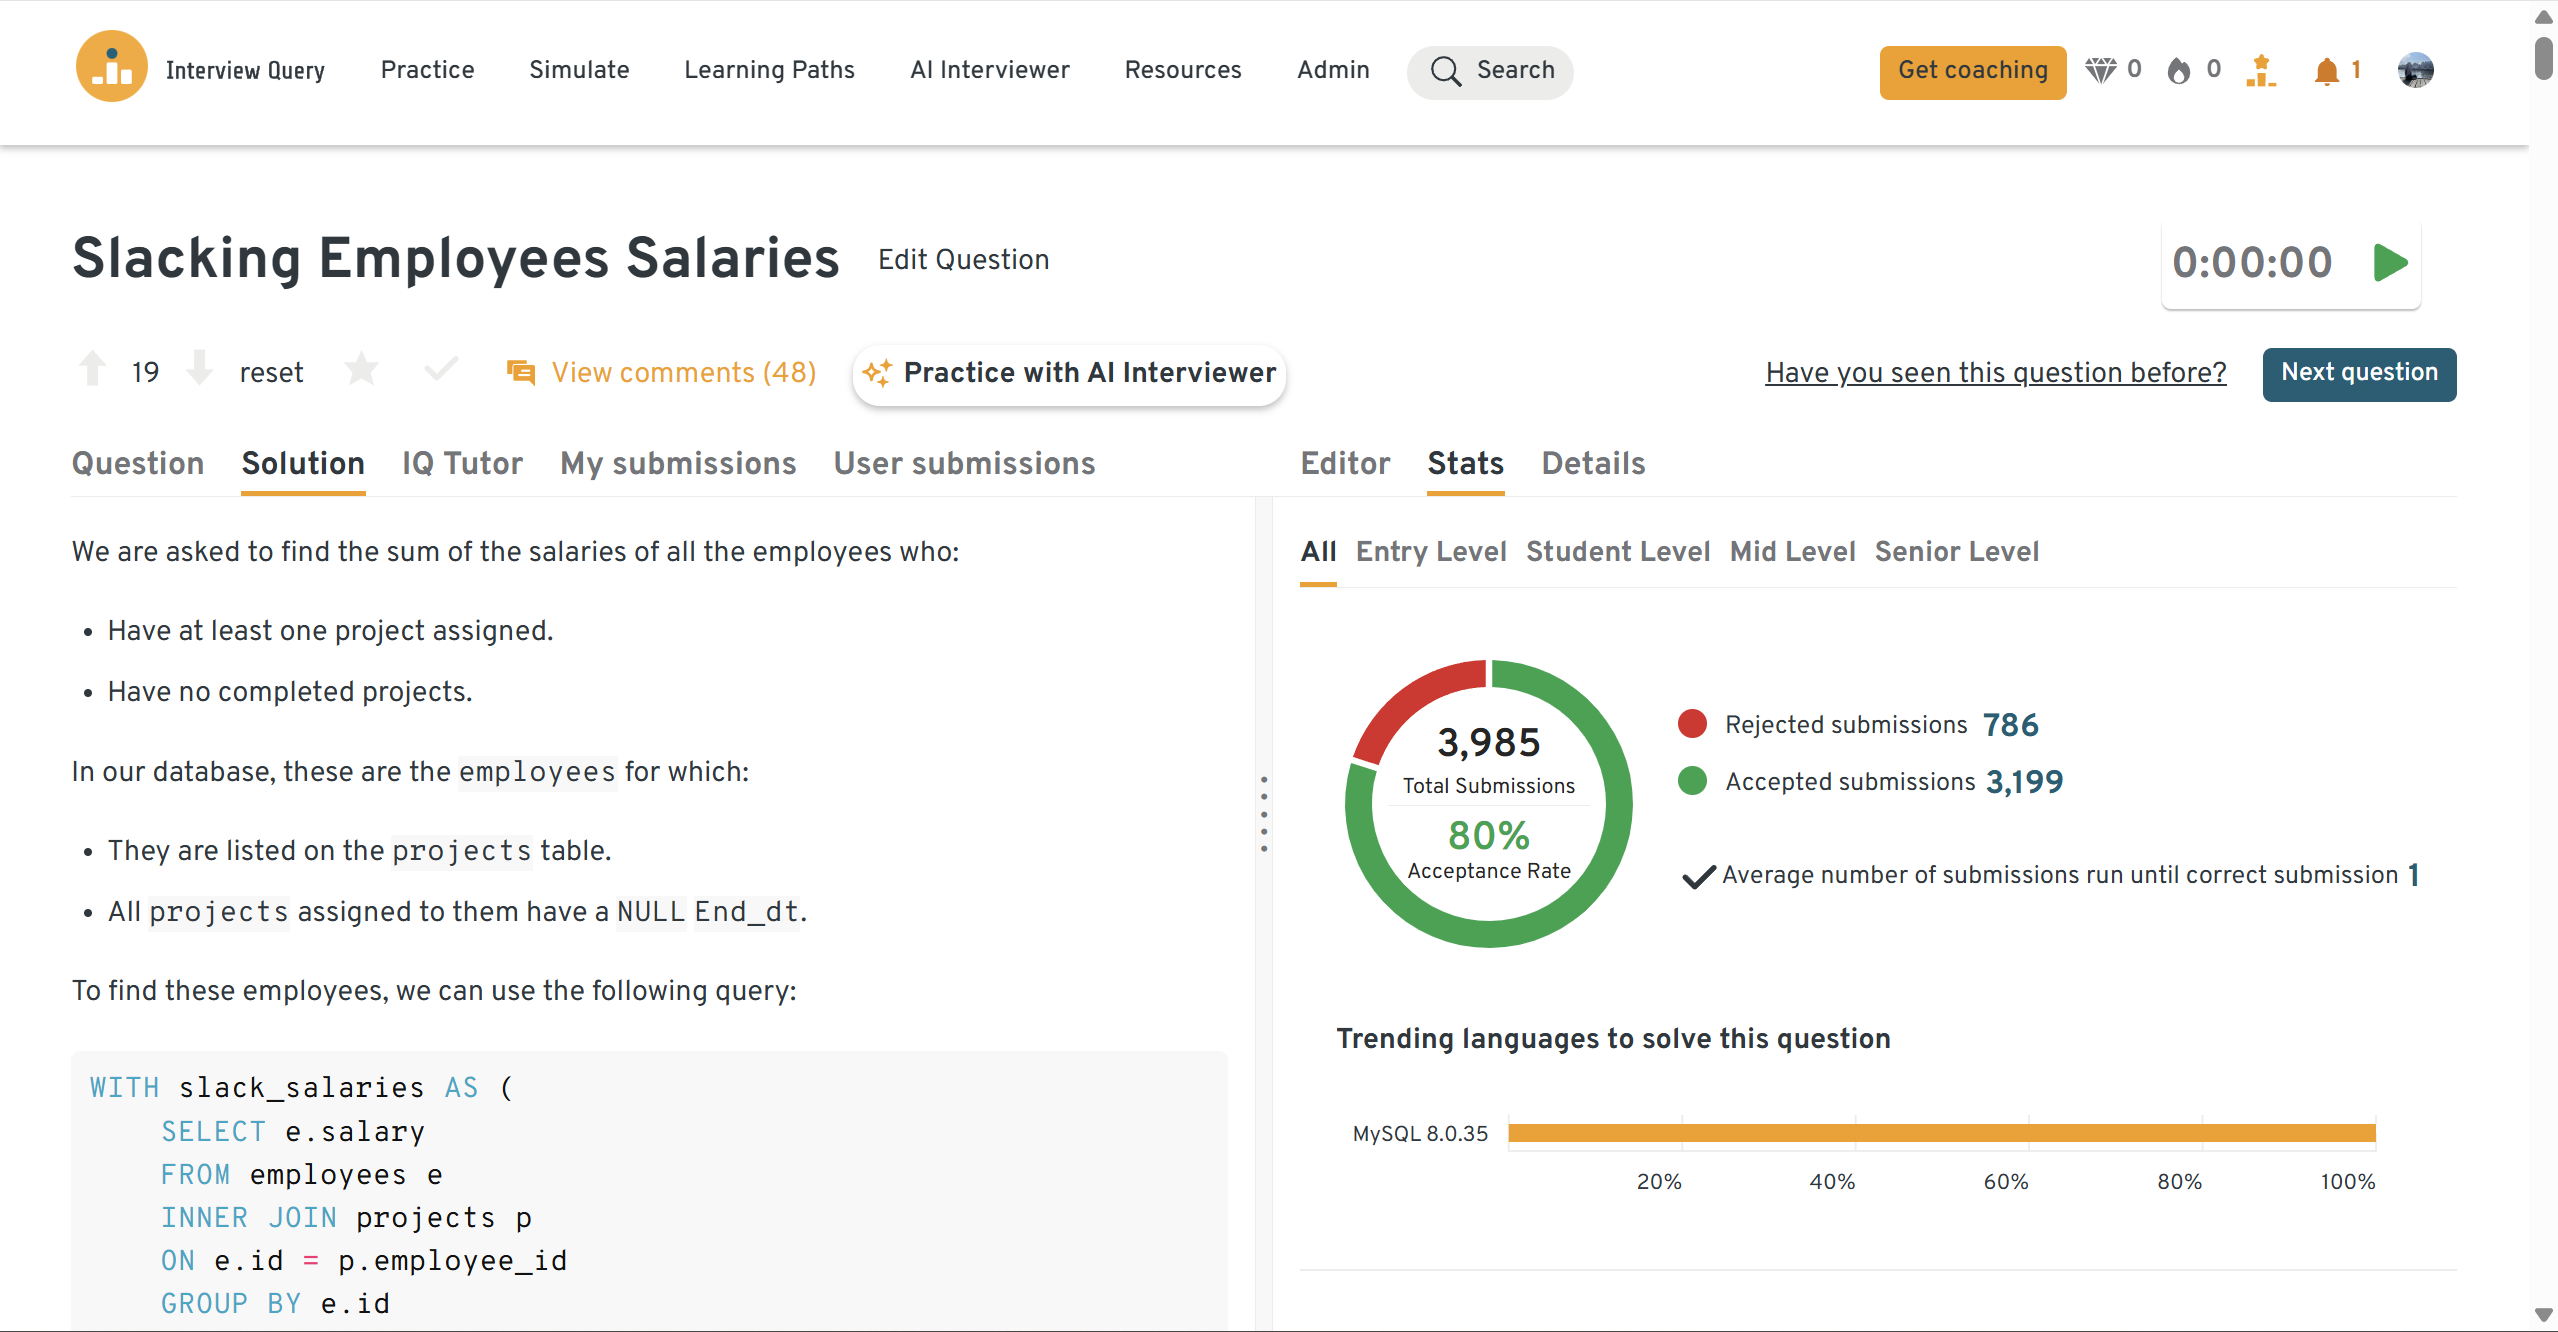Switch to the IQ Tutor tab

tap(462, 464)
